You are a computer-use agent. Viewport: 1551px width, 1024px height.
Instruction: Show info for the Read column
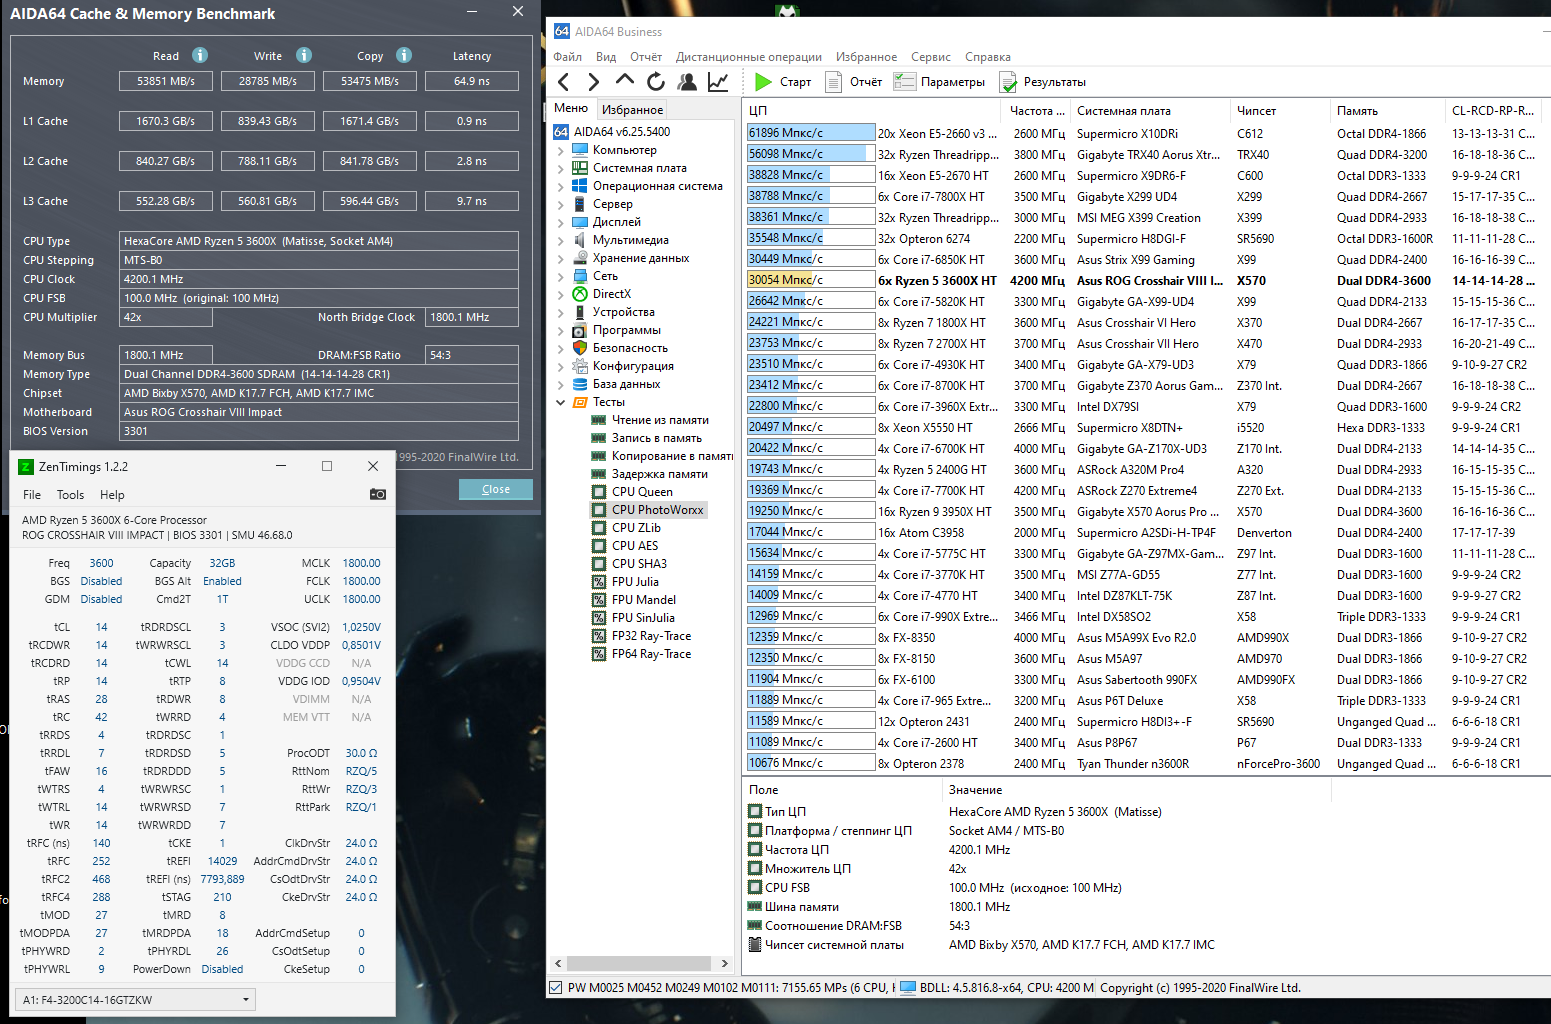[x=200, y=55]
